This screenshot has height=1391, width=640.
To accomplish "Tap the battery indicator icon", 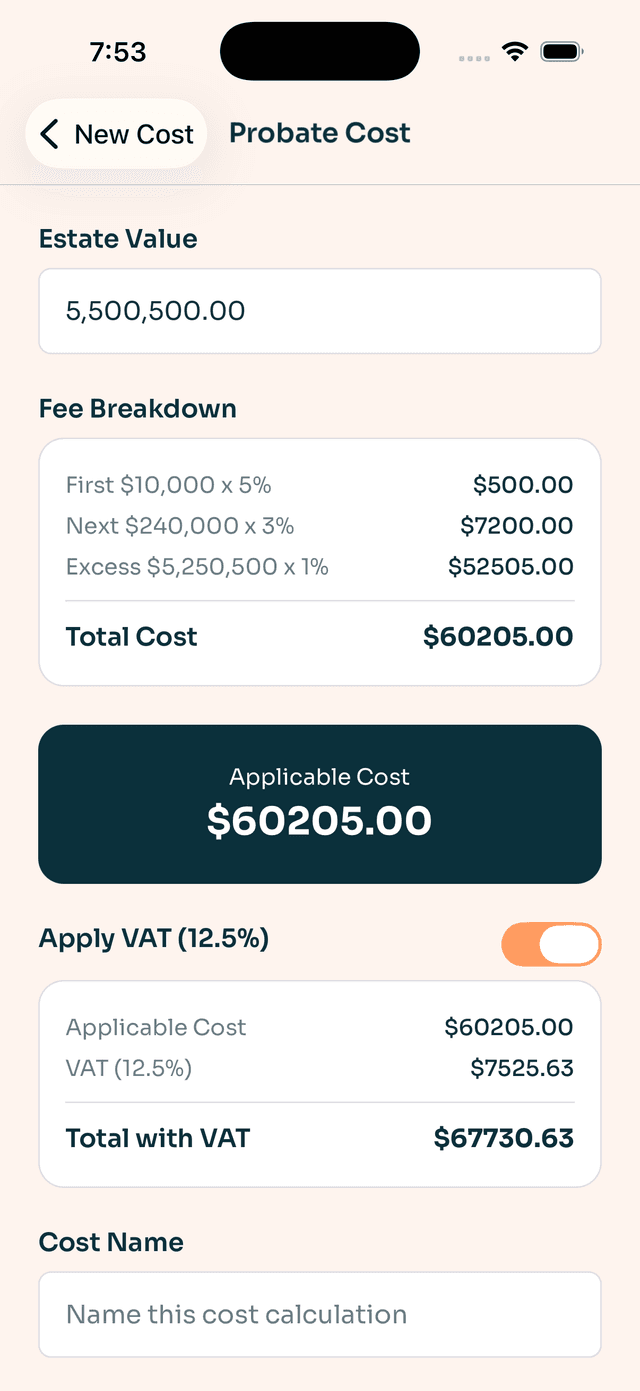I will tap(561, 50).
